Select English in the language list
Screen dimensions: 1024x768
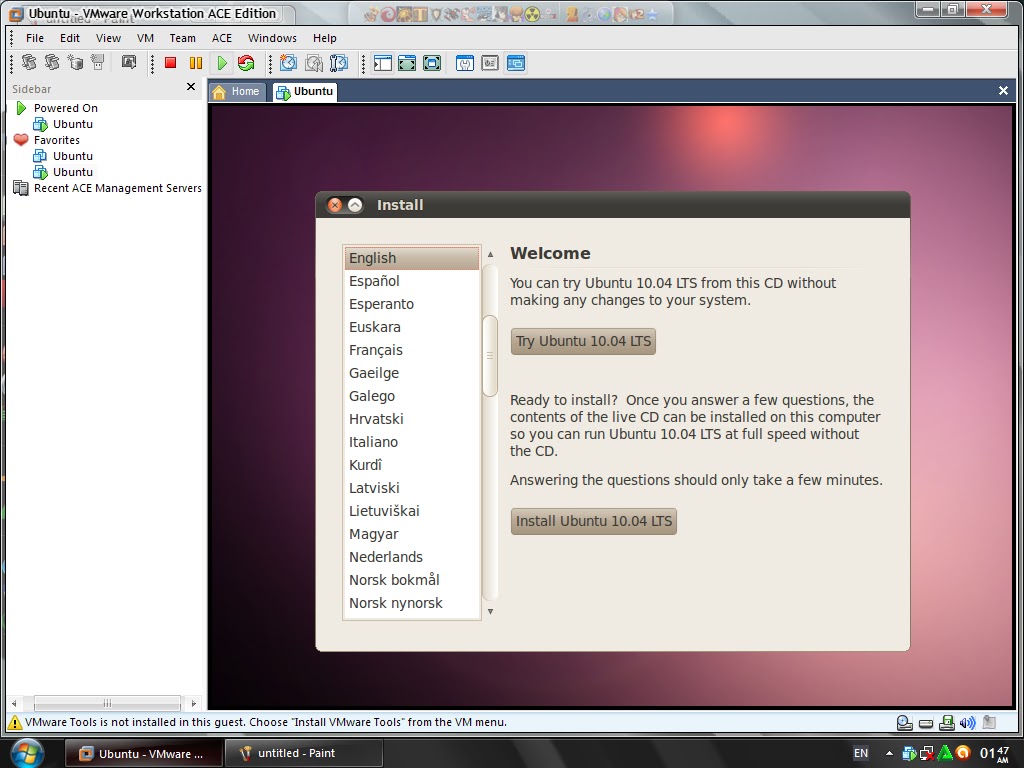pos(411,258)
